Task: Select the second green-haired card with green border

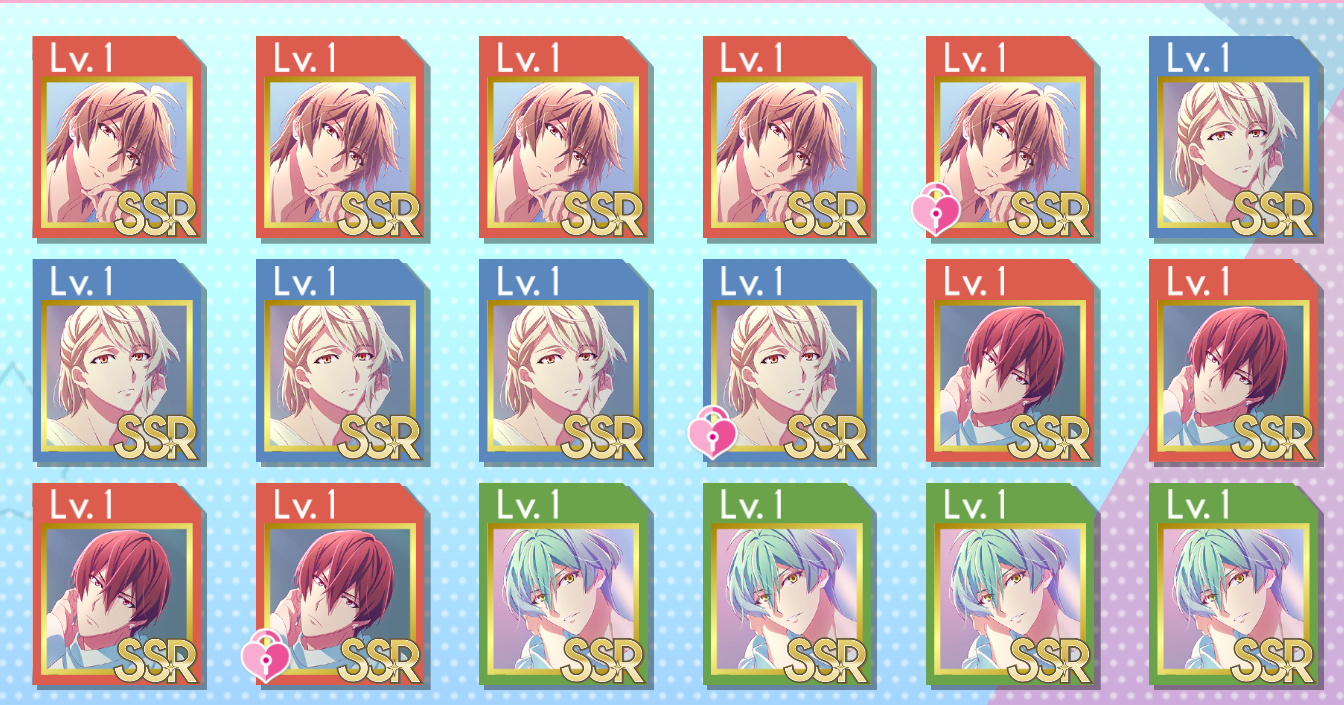Action: pyautogui.click(x=788, y=585)
